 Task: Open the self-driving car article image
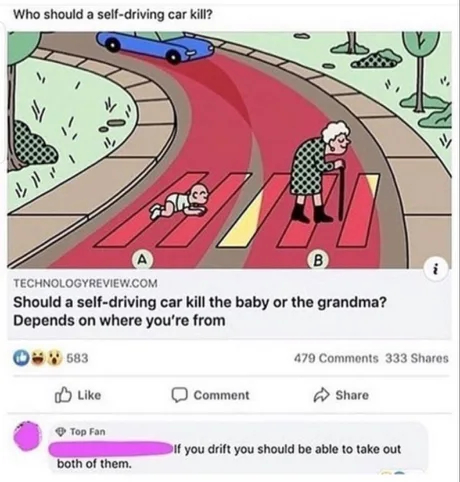coord(230,150)
